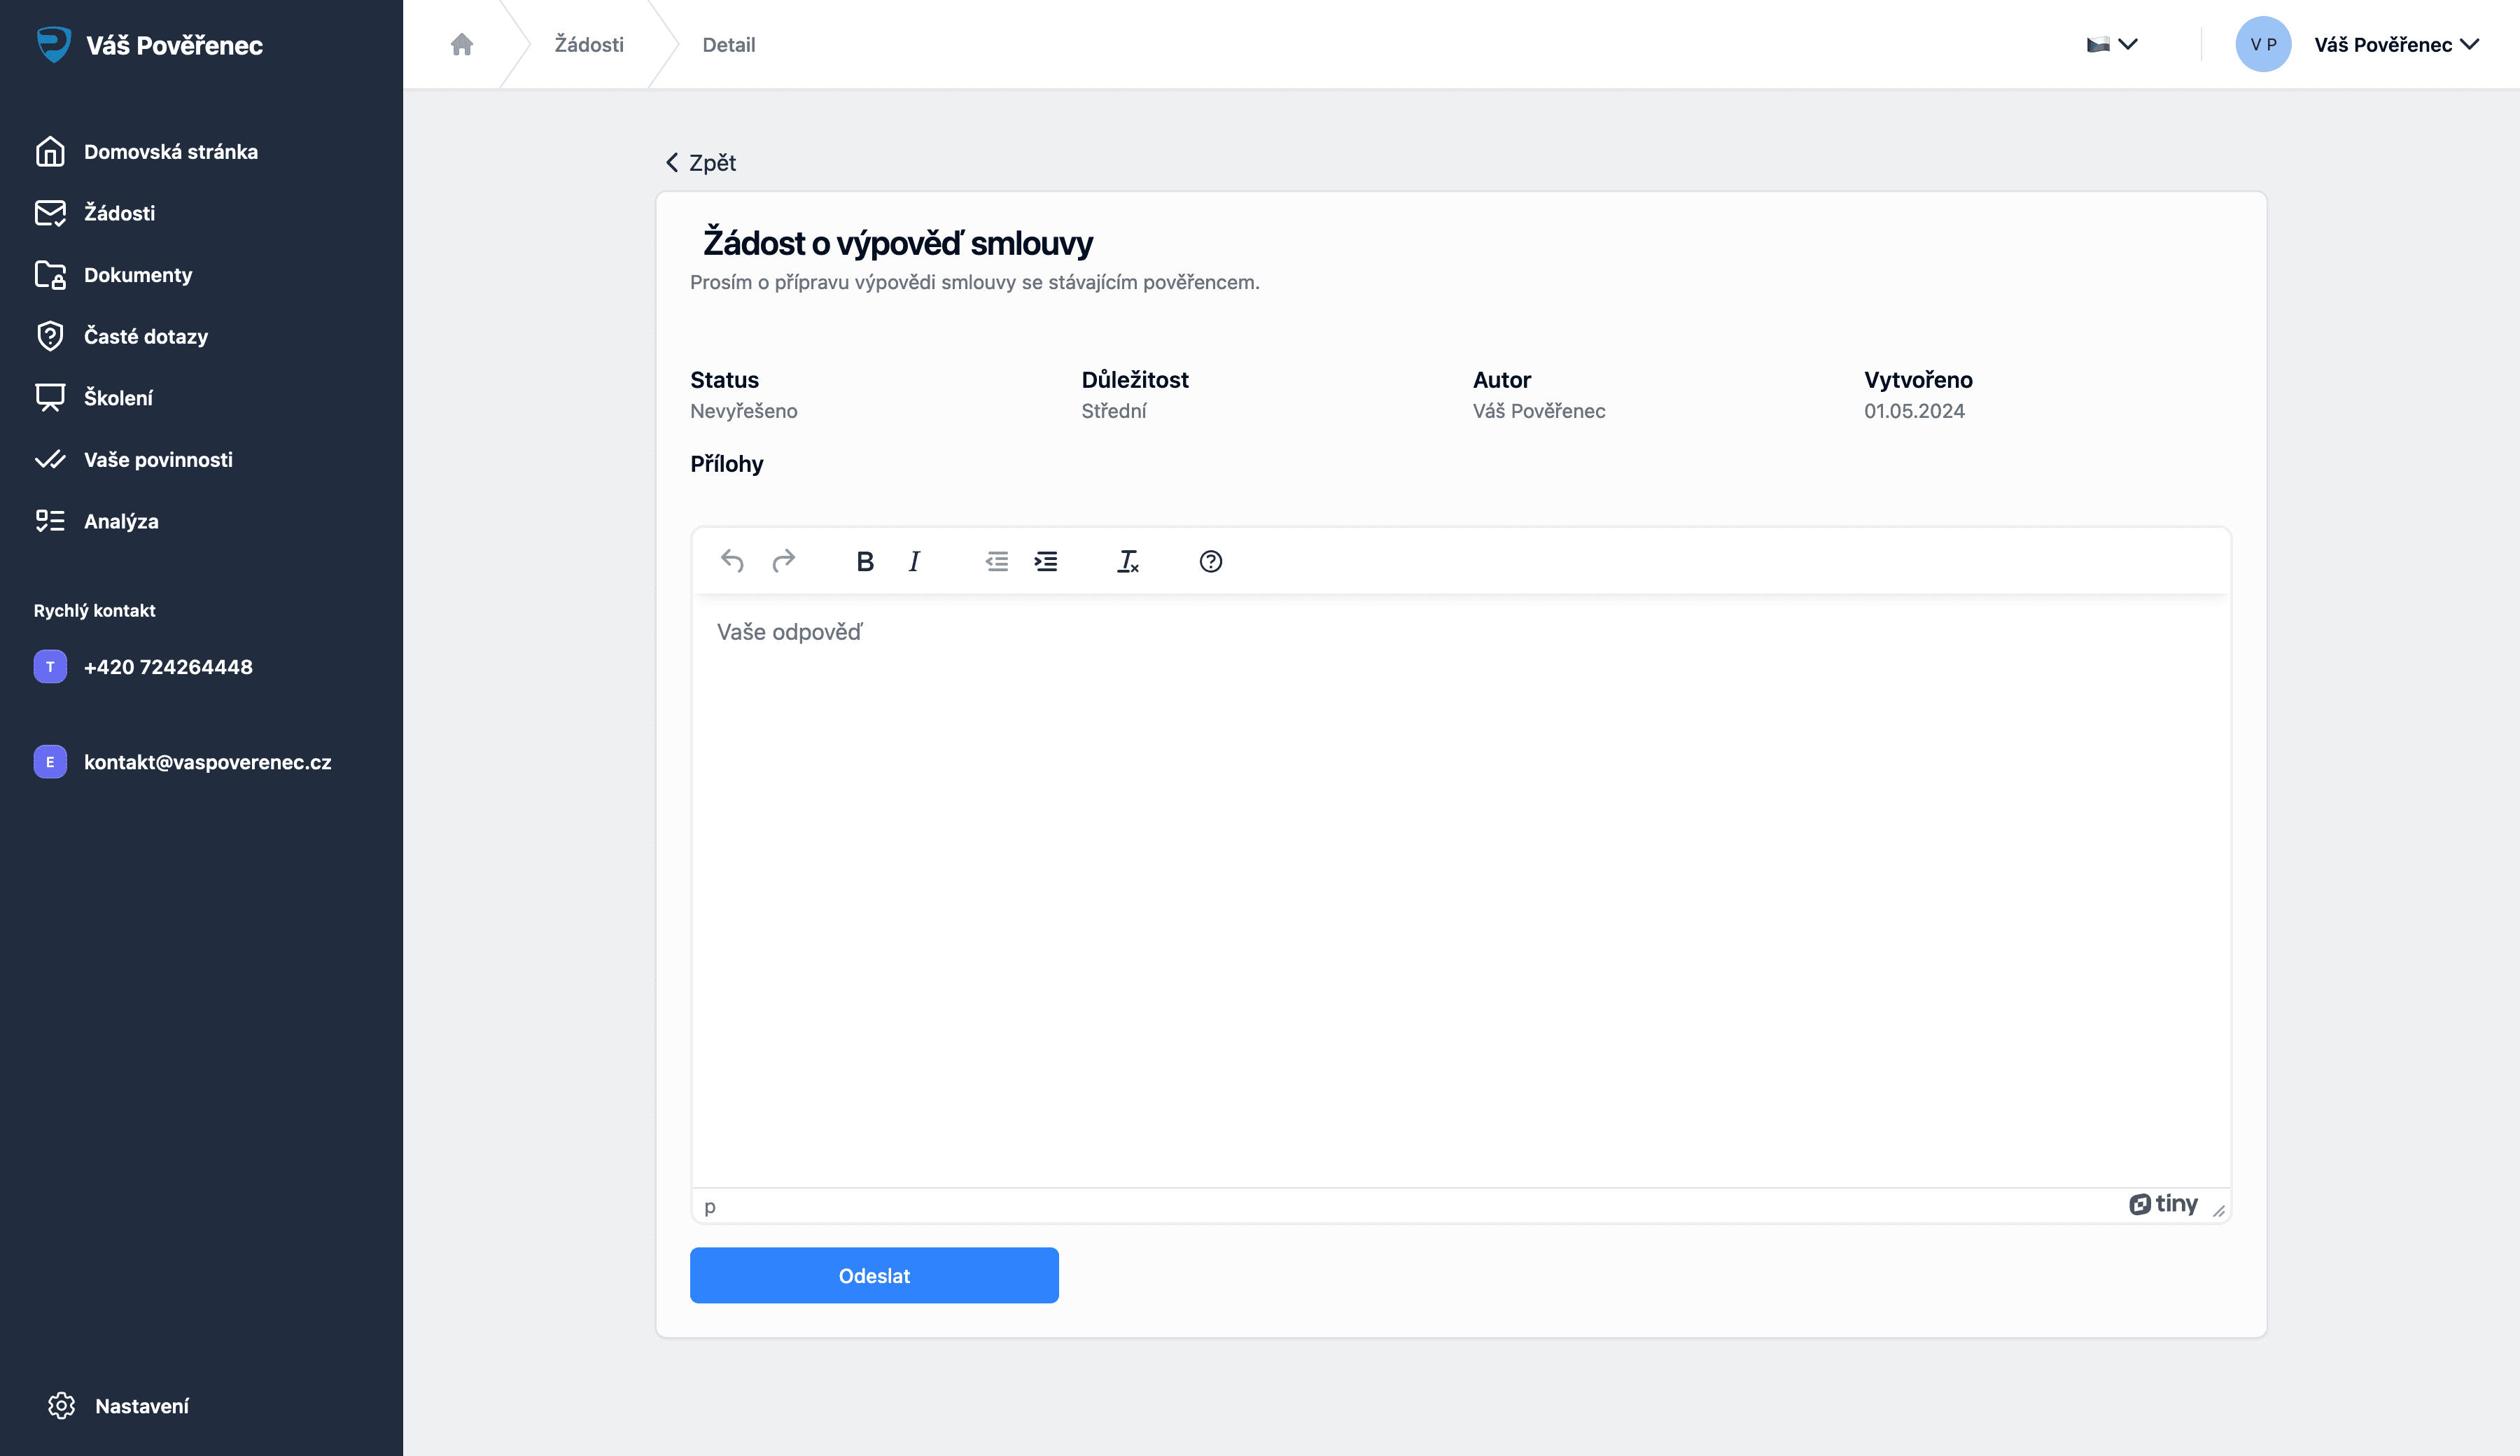The width and height of the screenshot is (2520, 1456).
Task: Click the redo arrow in editor toolbar
Action: coord(784,561)
